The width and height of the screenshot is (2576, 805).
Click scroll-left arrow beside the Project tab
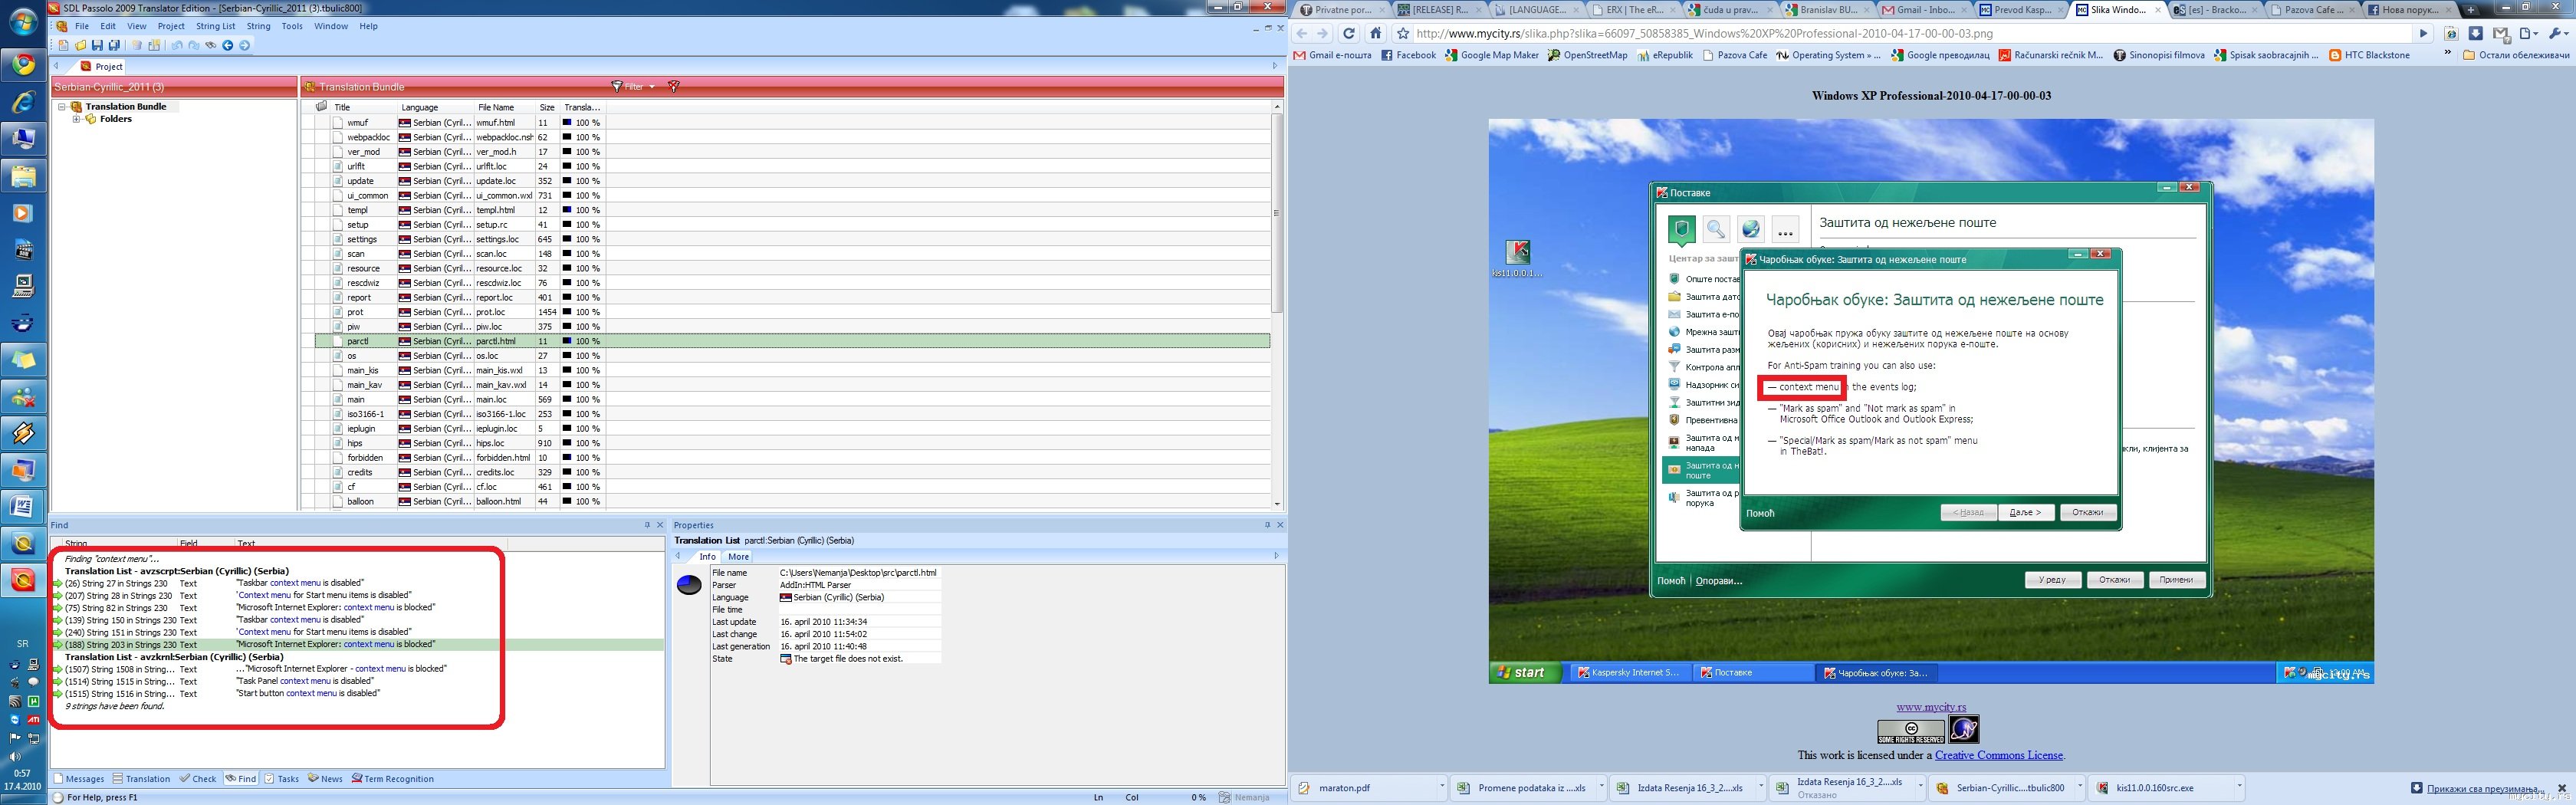[x=57, y=66]
